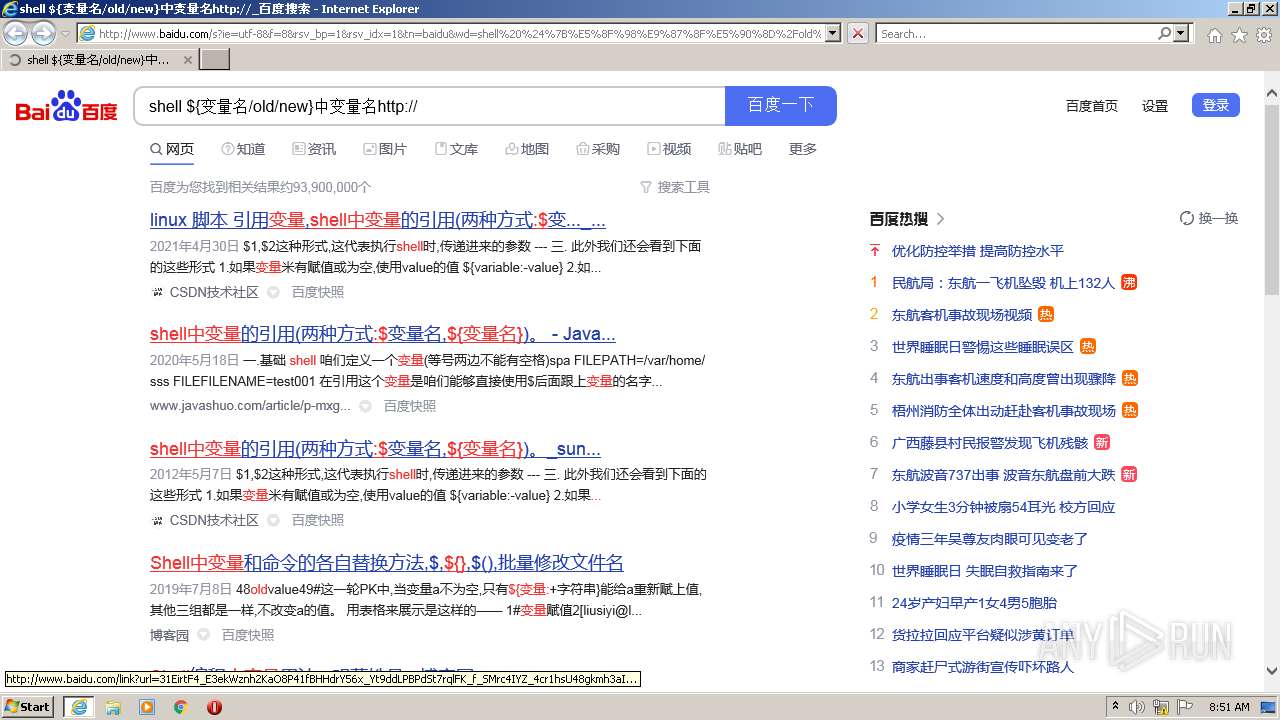
Task: Switch to the 地图 tab
Action: coord(527,149)
